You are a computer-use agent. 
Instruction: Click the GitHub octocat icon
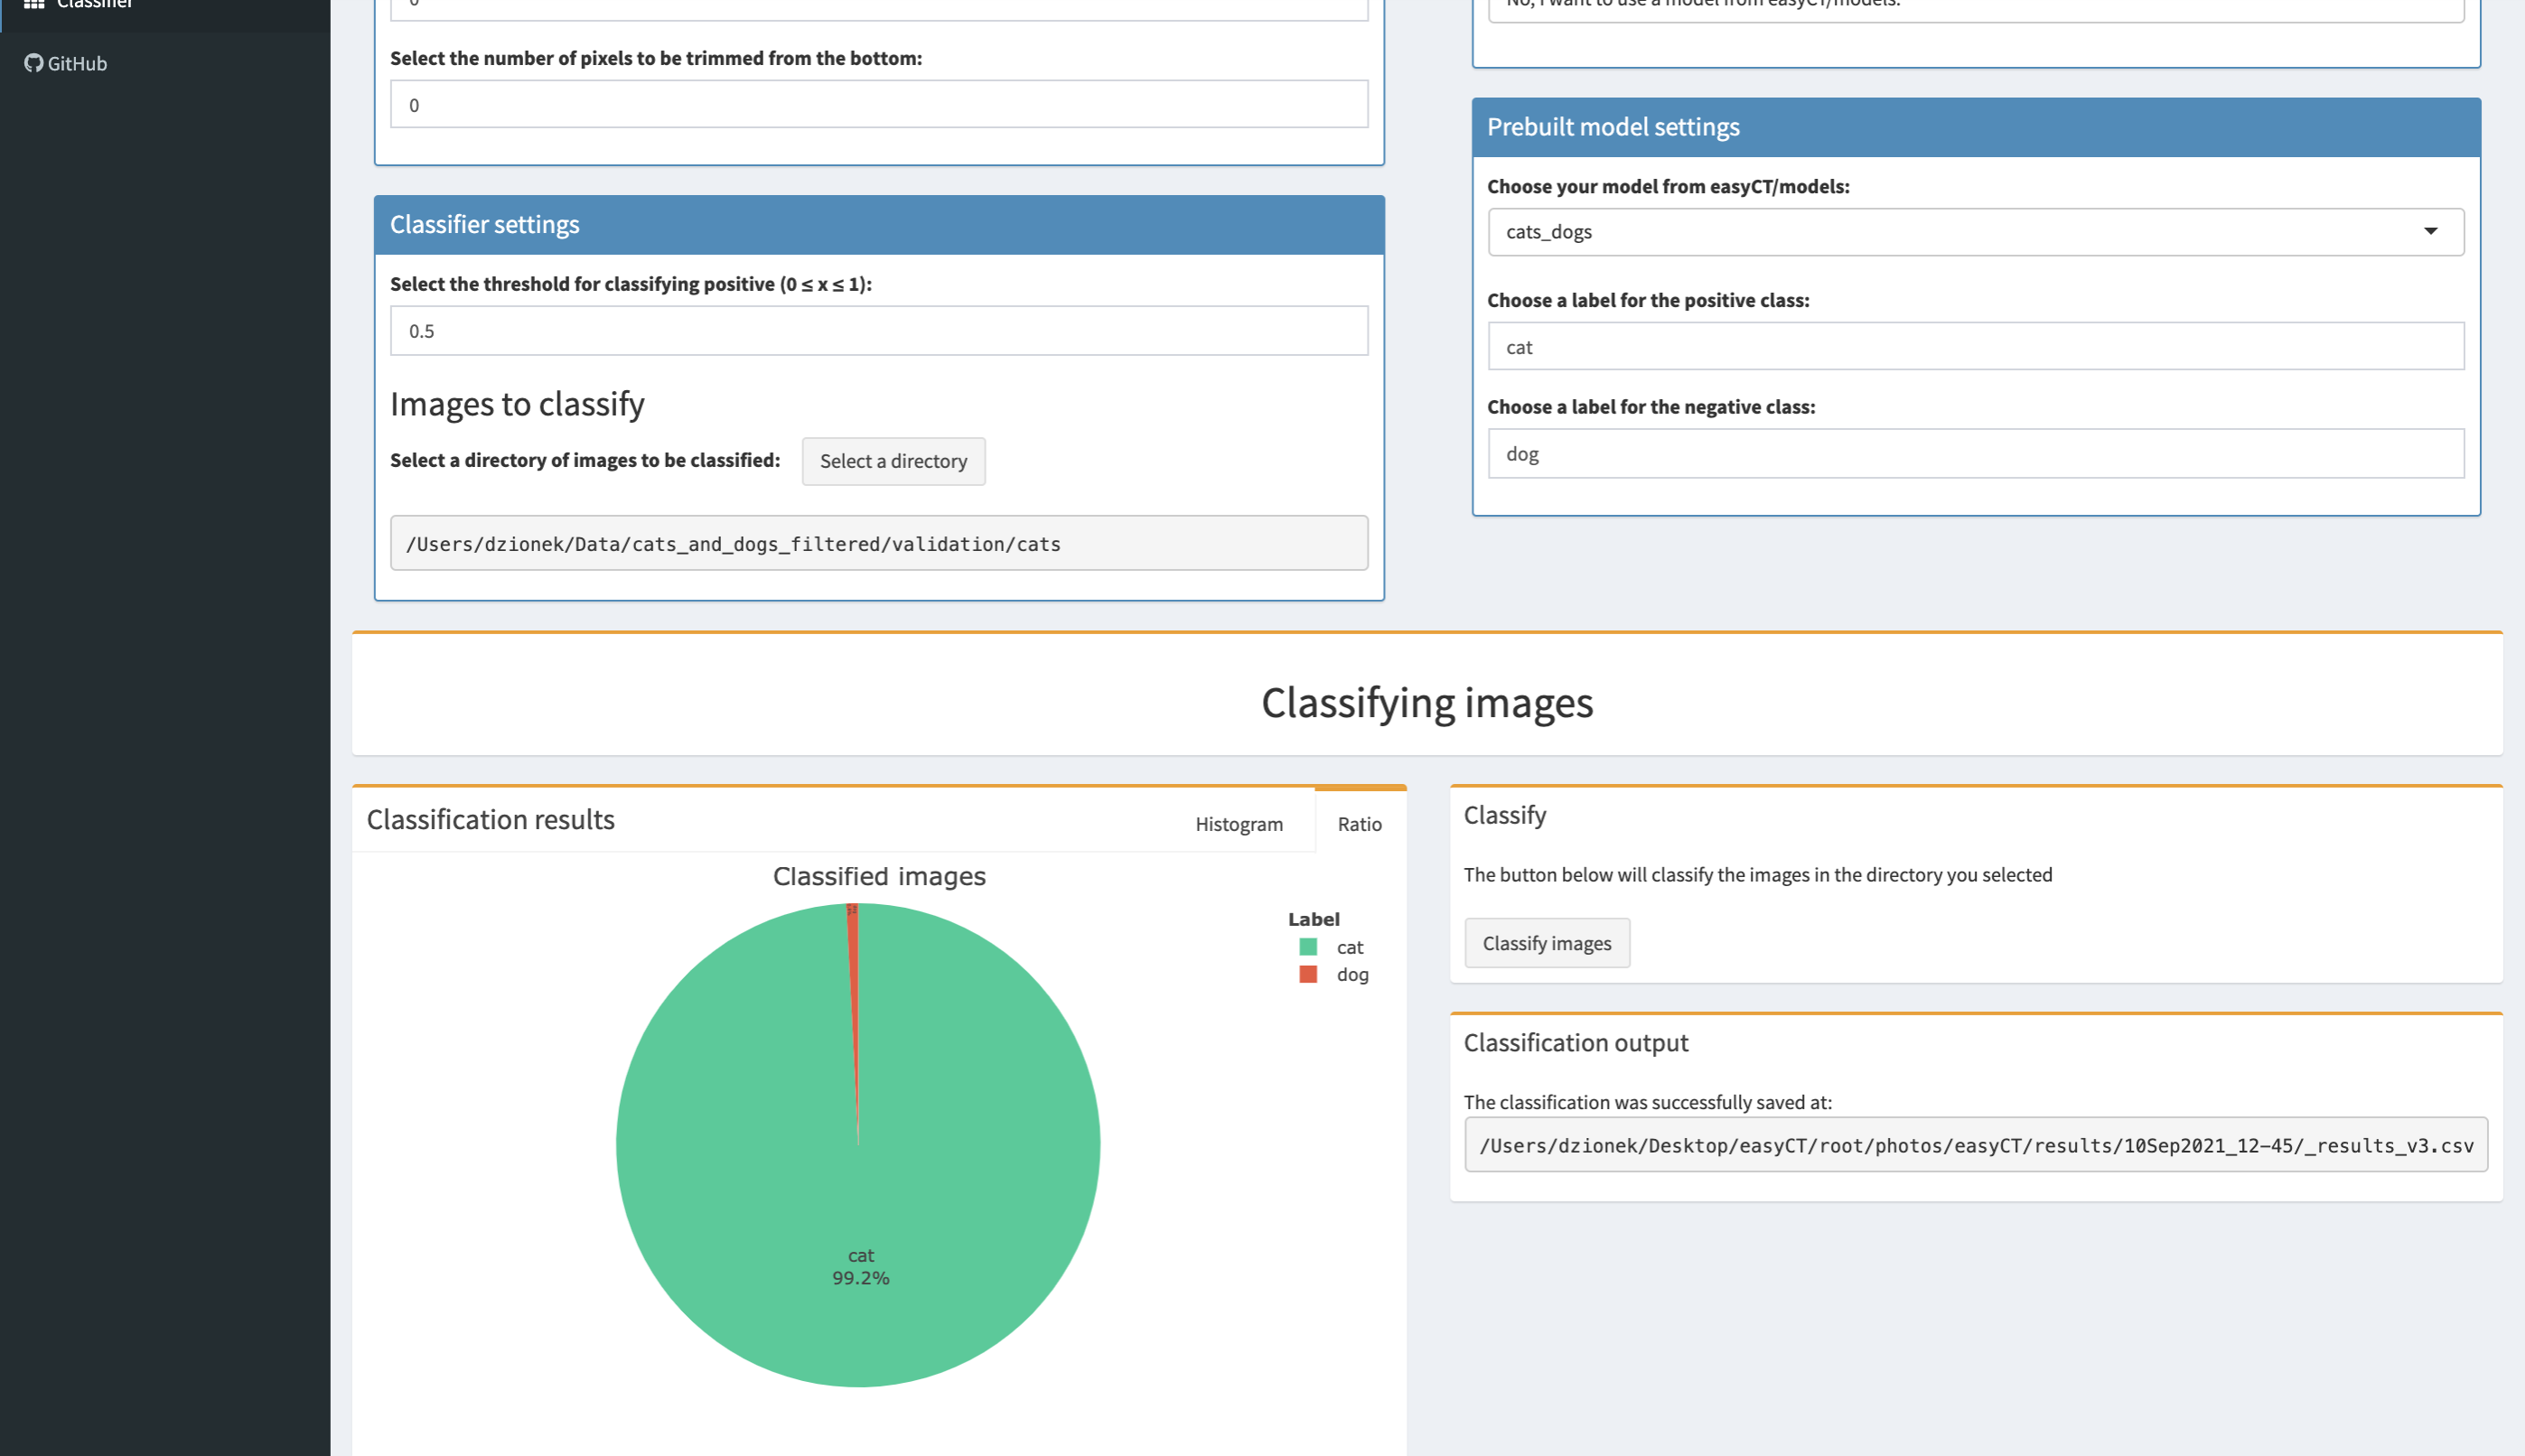click(x=34, y=63)
